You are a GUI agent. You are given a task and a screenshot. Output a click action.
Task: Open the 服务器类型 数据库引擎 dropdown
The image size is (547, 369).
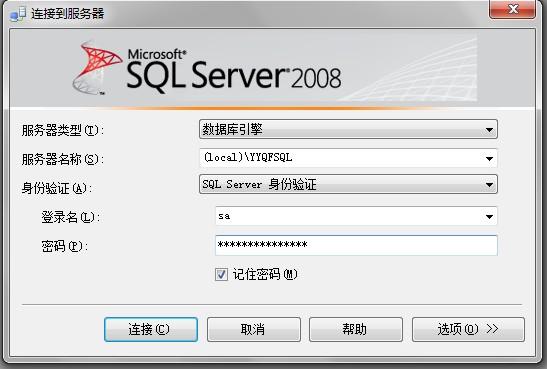[x=348, y=129]
